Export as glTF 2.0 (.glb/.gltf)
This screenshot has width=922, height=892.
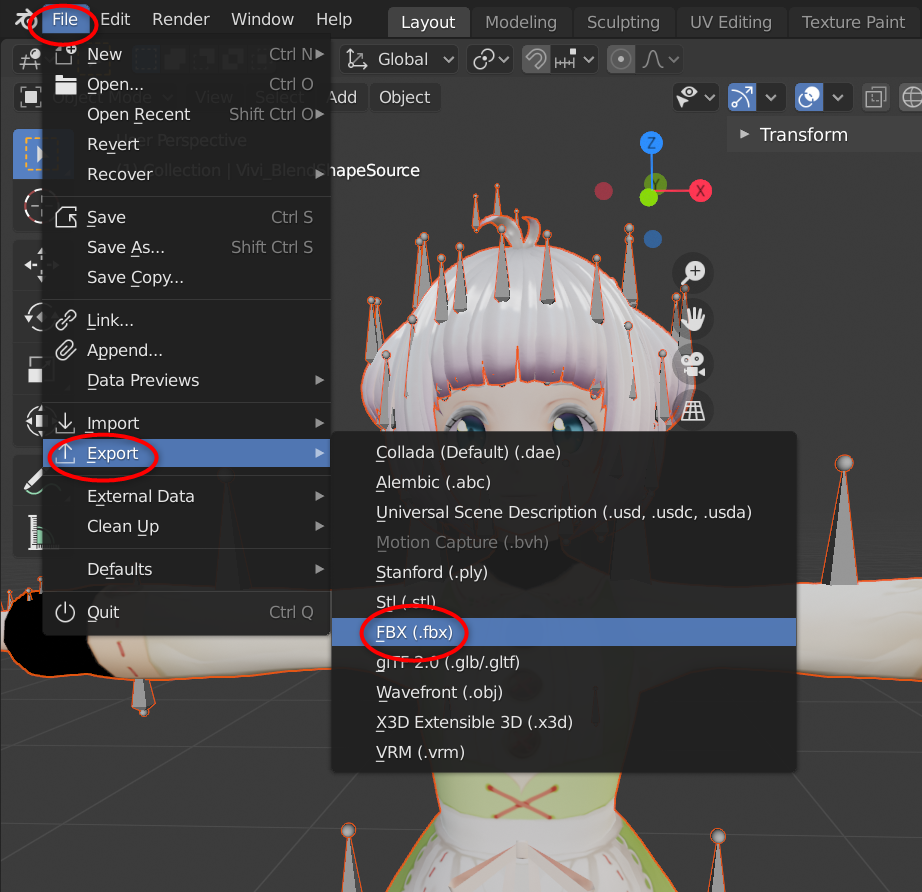point(564,662)
